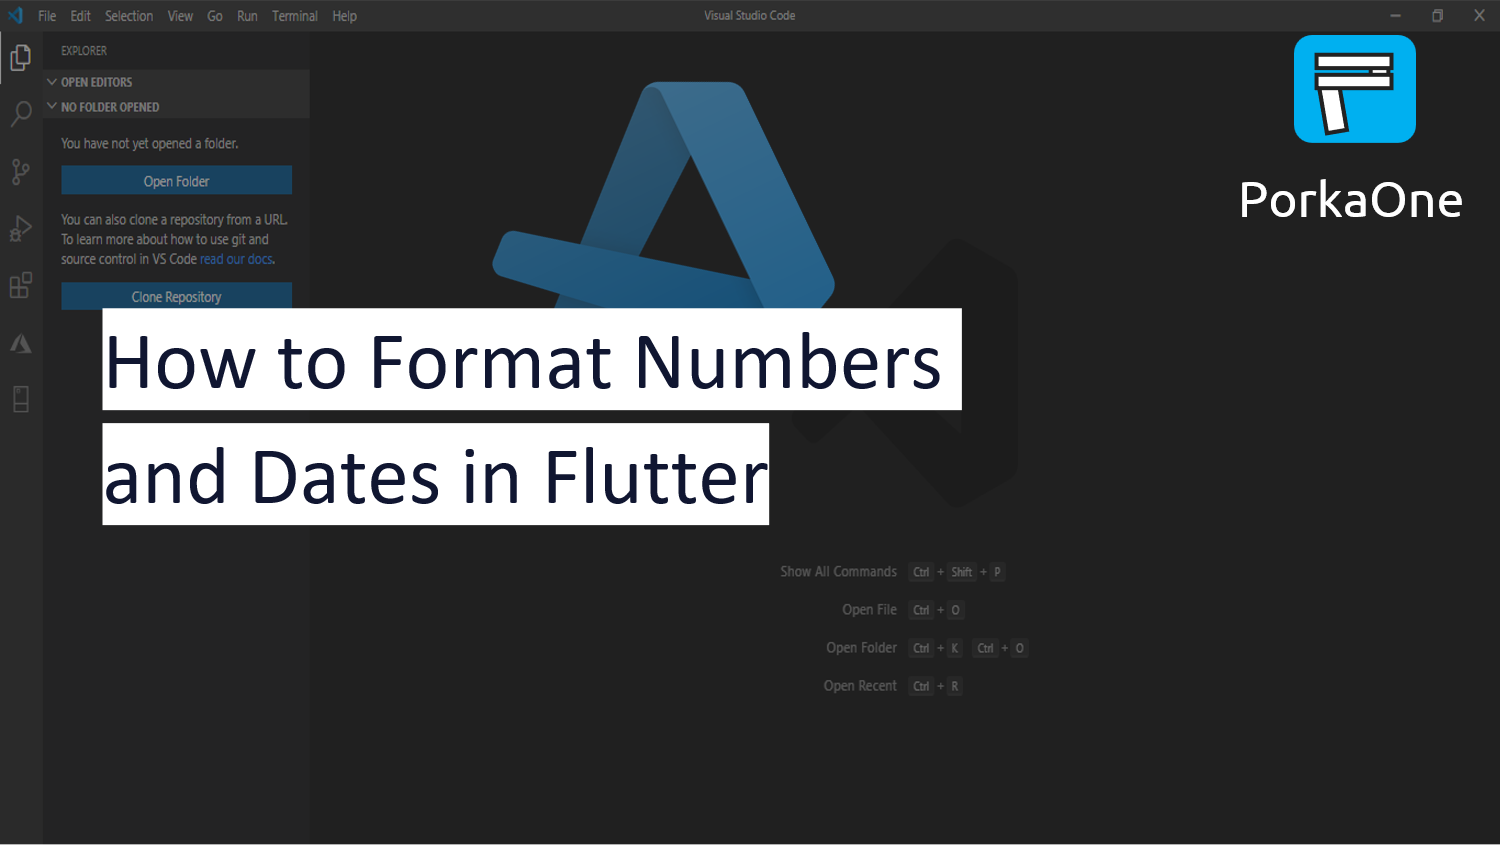Close the Visual Studio Code window

[x=1479, y=16]
